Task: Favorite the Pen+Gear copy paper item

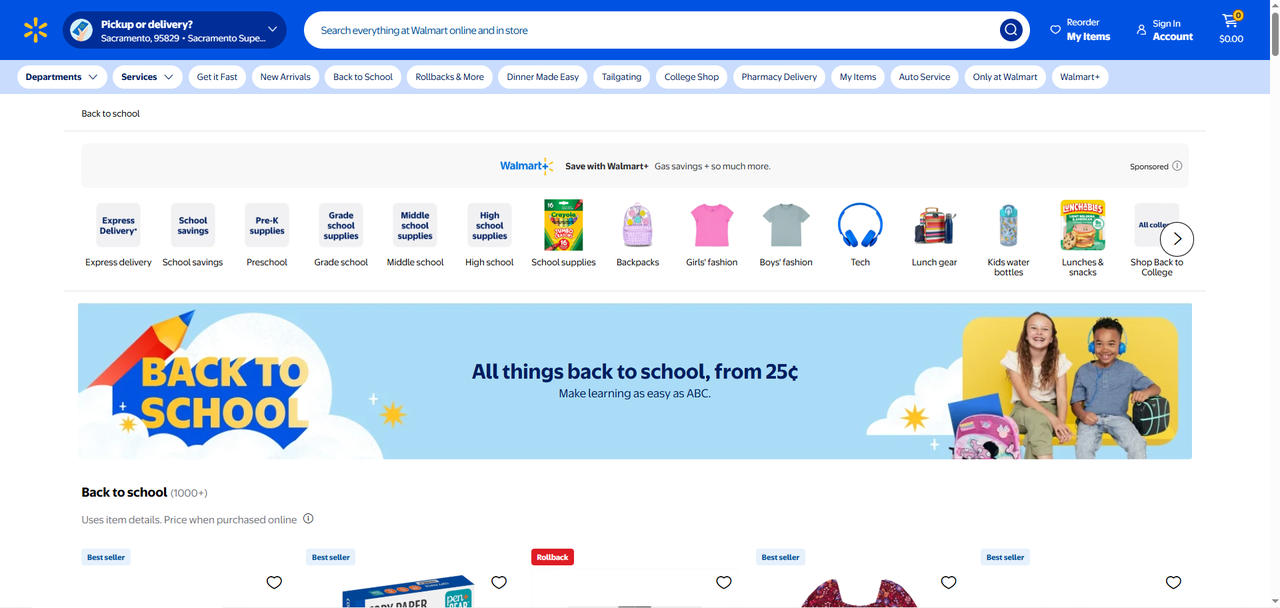Action: [x=499, y=582]
